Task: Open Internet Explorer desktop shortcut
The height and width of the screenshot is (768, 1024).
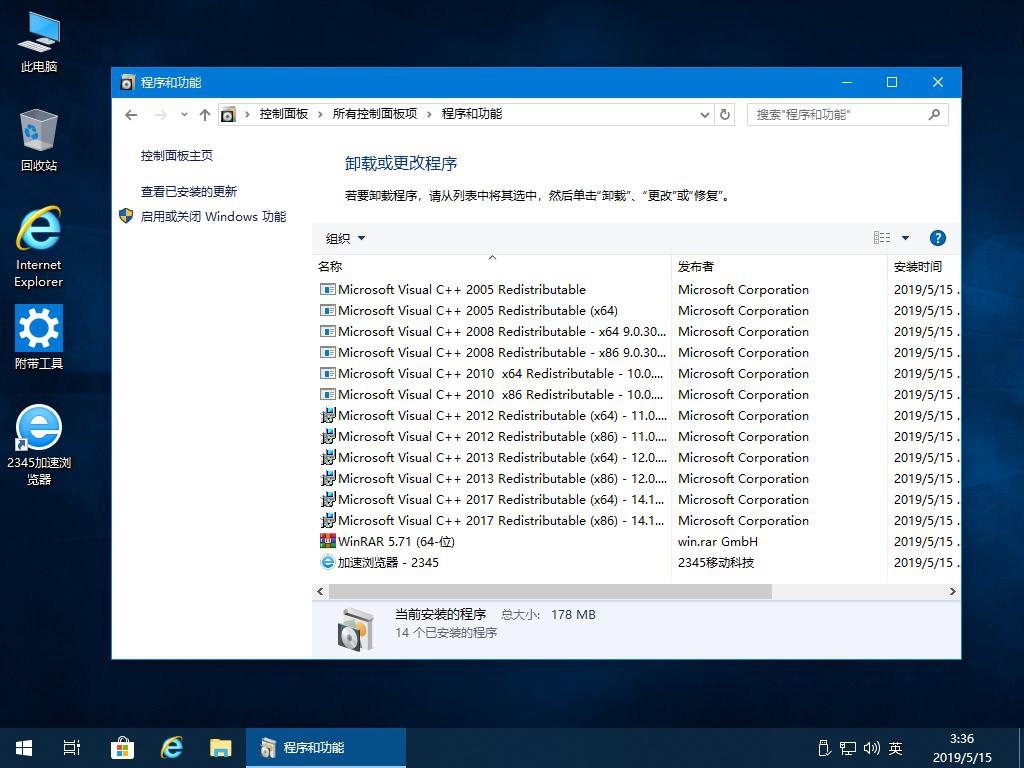Action: click(x=39, y=247)
